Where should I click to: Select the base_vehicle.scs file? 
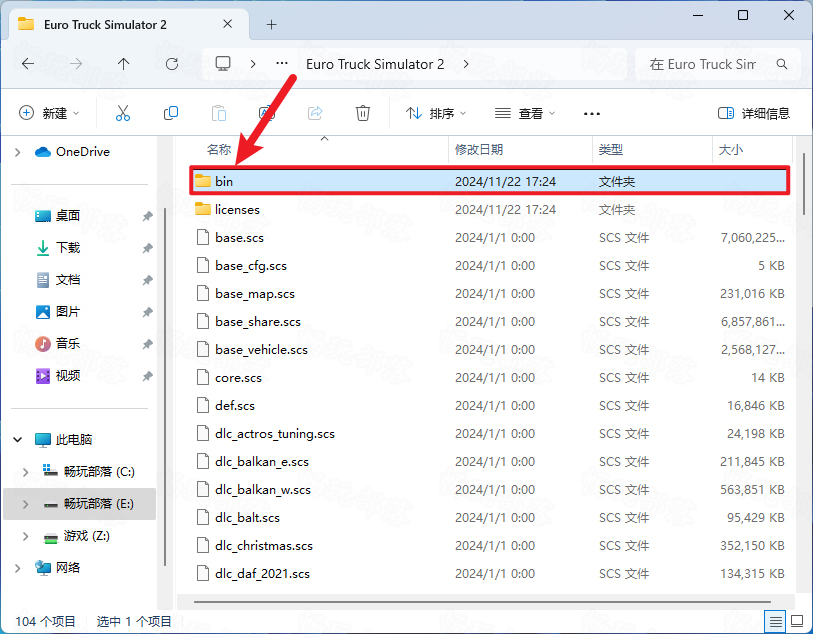(489, 349)
